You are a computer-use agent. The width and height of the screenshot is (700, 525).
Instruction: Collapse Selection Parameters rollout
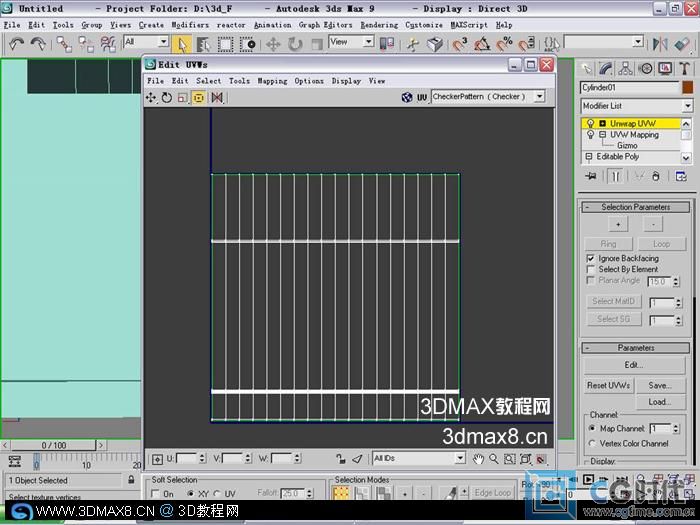coord(636,207)
